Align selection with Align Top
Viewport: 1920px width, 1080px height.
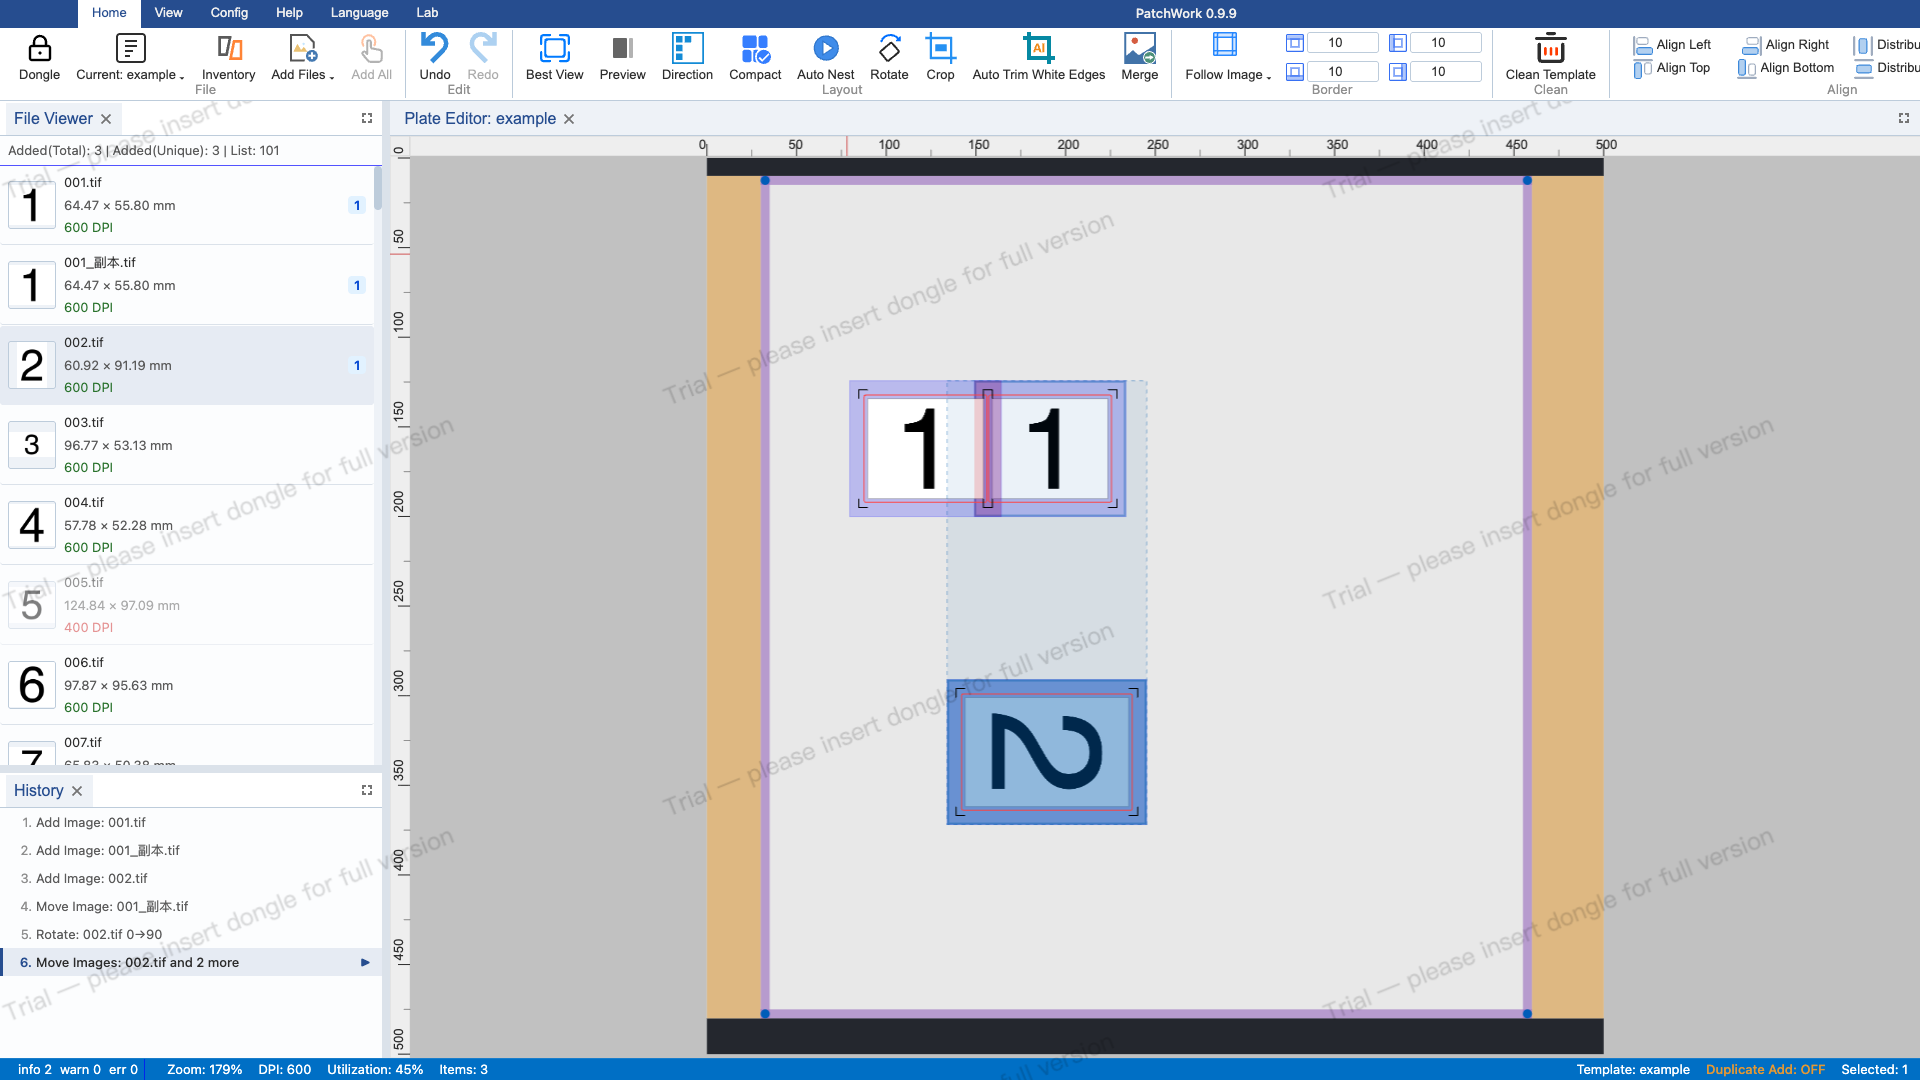[x=1672, y=68]
